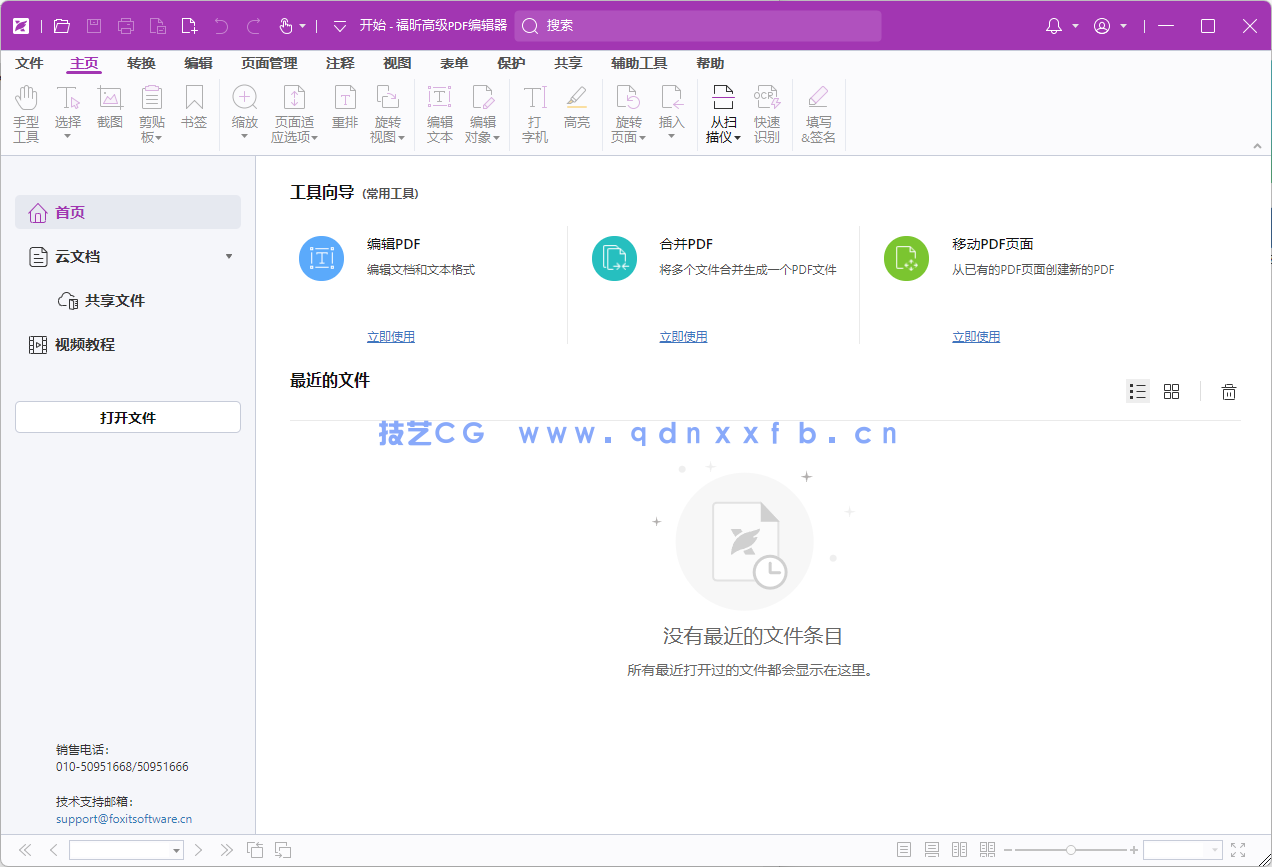Click inside the search input field
Screen dimensions: 1272x867
coord(700,25)
